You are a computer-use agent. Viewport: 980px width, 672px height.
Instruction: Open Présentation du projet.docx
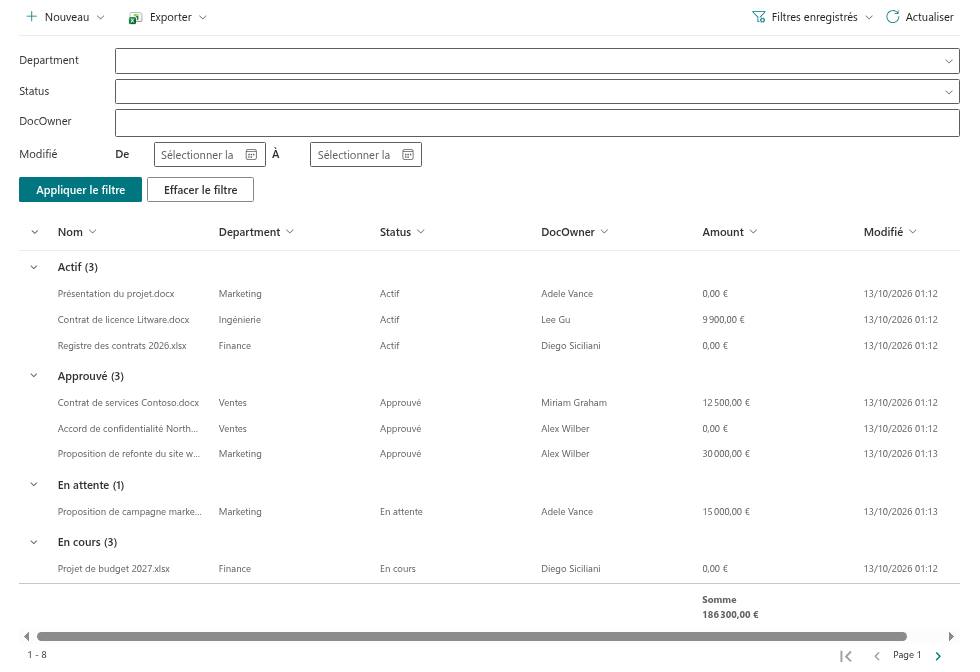click(x=116, y=294)
